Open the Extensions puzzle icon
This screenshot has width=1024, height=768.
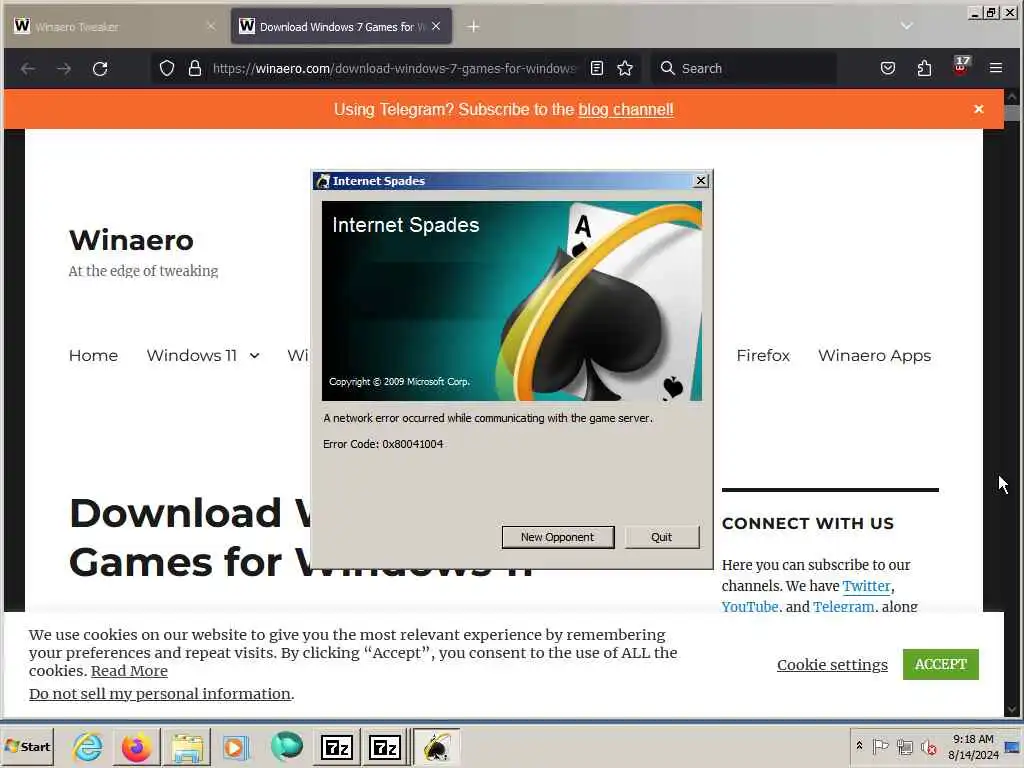[x=924, y=69]
